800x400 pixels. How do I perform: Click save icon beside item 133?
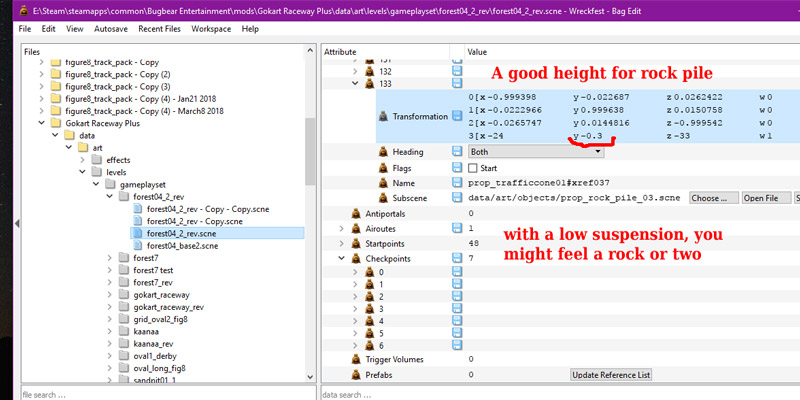457,84
